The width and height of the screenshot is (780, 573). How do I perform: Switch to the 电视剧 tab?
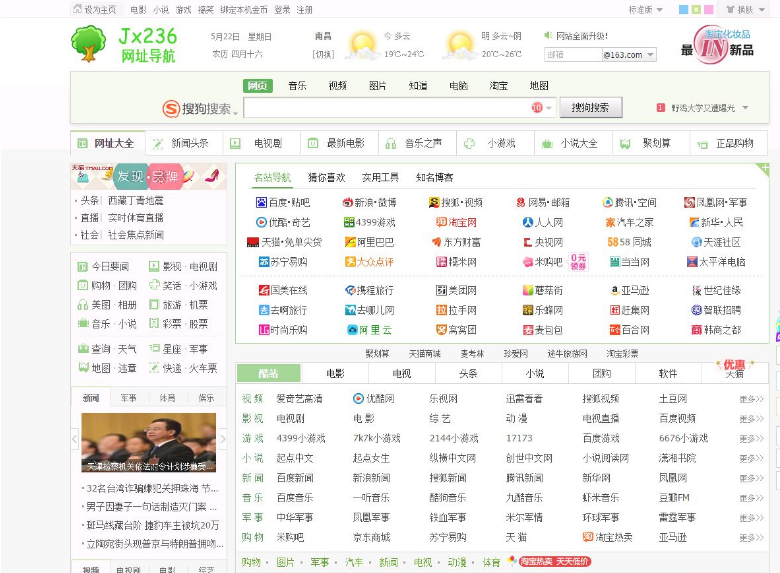pyautogui.click(x=262, y=144)
